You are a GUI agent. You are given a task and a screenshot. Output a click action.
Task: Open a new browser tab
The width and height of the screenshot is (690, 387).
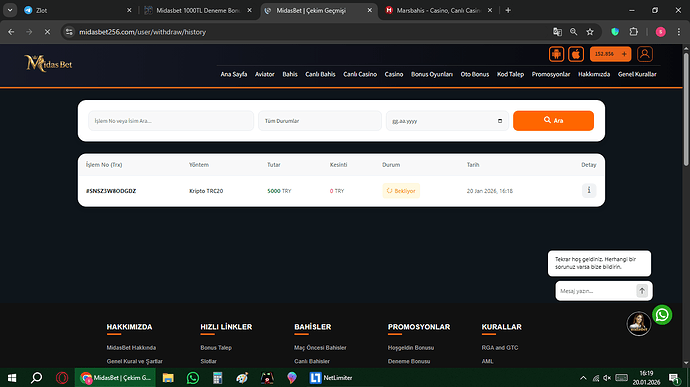coord(508,10)
